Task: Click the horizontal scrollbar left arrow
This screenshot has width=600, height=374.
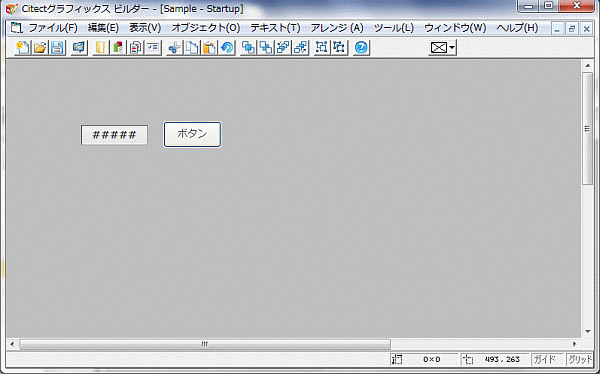Action: [x=12, y=344]
